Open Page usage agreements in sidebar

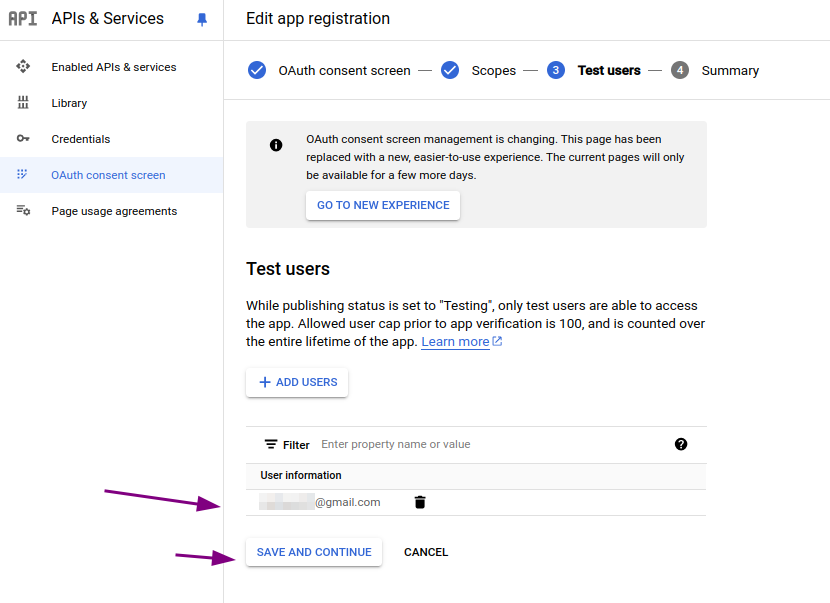coord(113,210)
